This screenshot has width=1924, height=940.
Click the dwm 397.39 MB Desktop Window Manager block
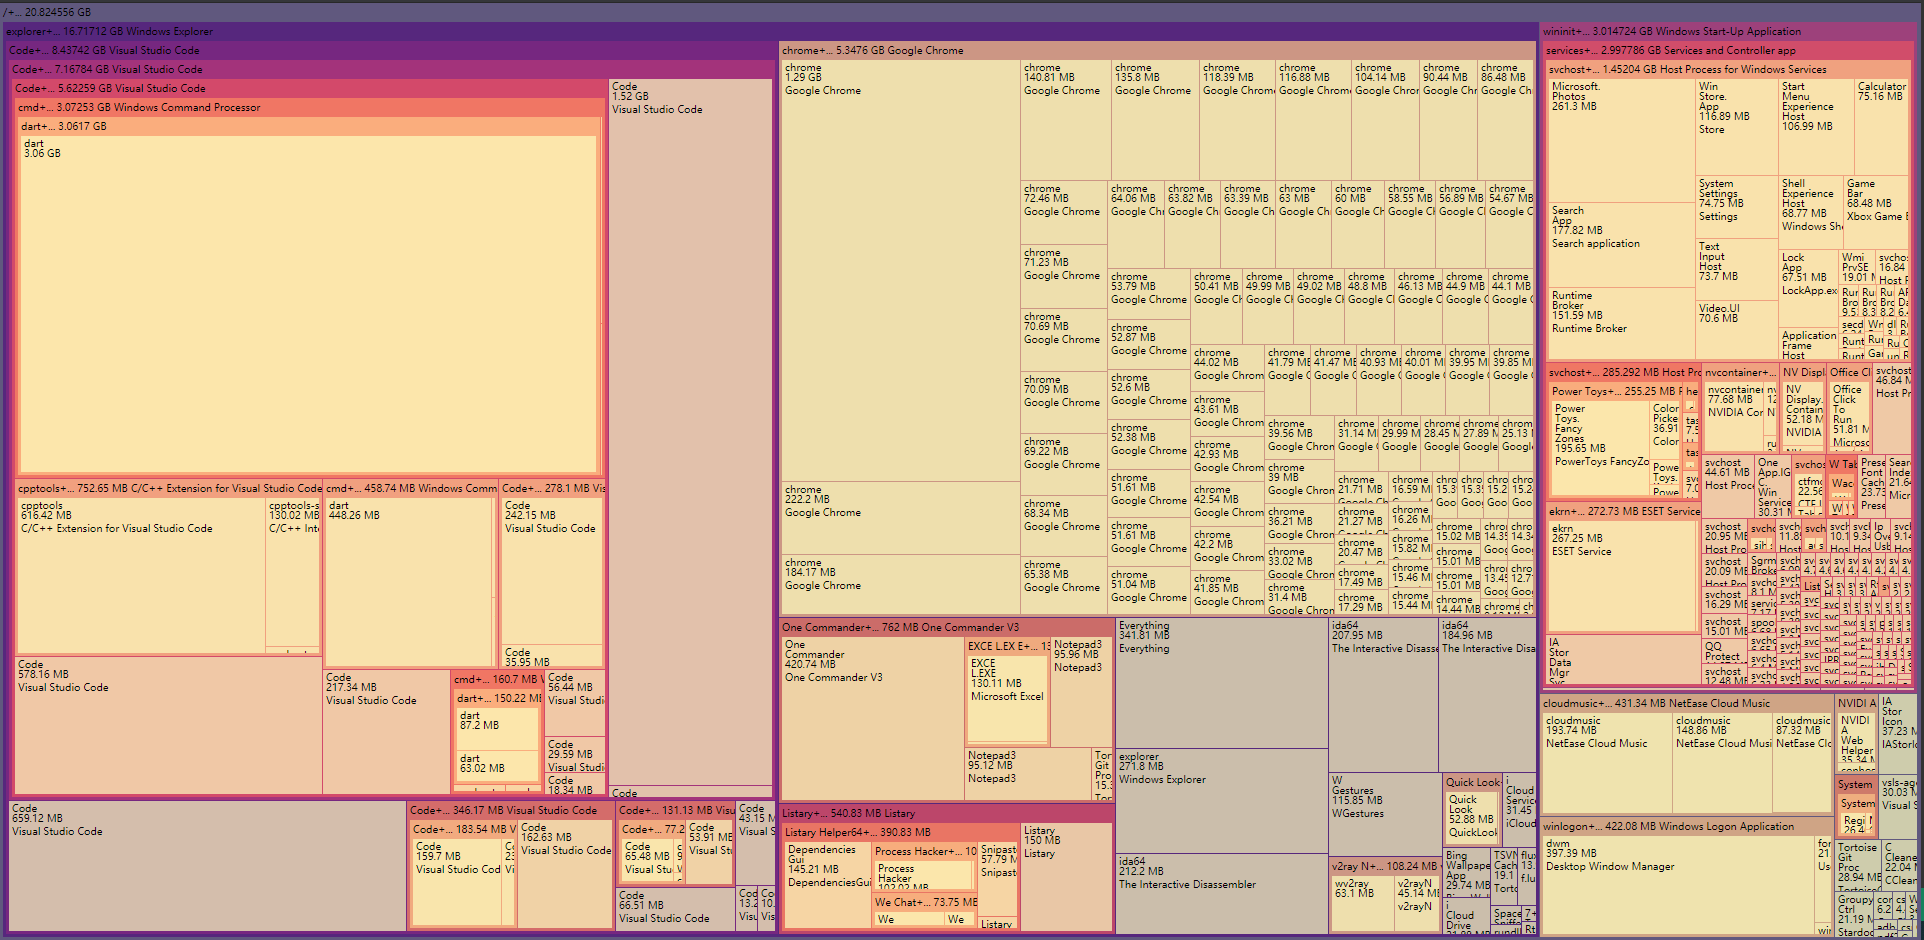coord(1677,884)
